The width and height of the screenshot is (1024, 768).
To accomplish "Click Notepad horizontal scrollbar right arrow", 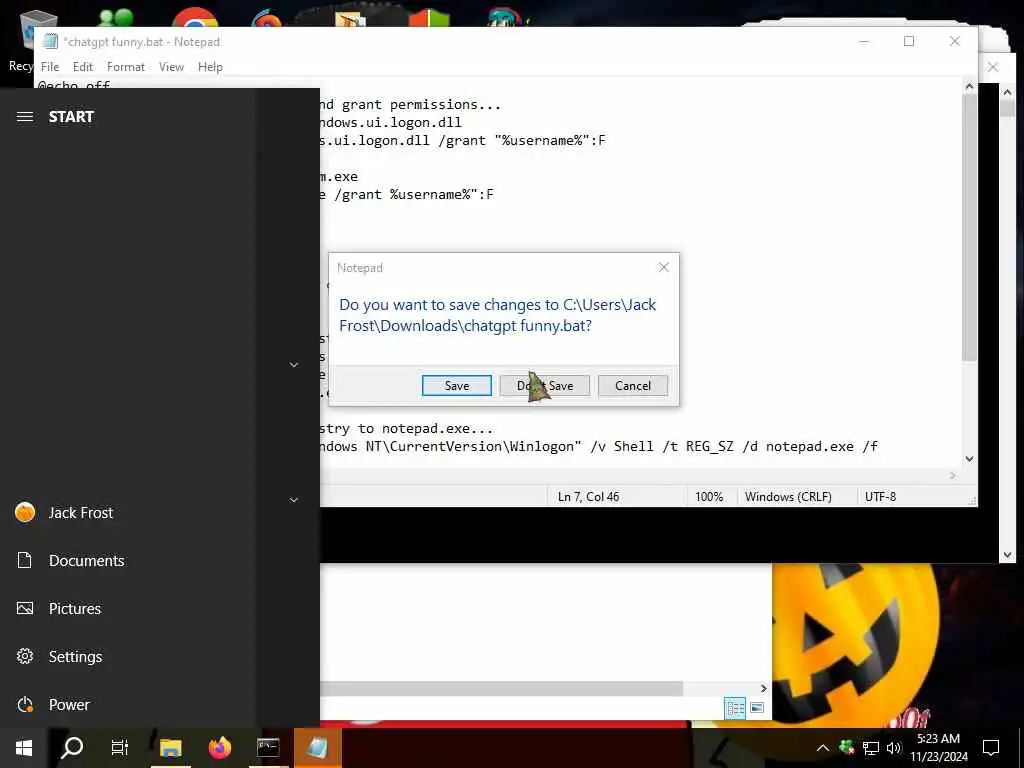I will tap(953, 476).
